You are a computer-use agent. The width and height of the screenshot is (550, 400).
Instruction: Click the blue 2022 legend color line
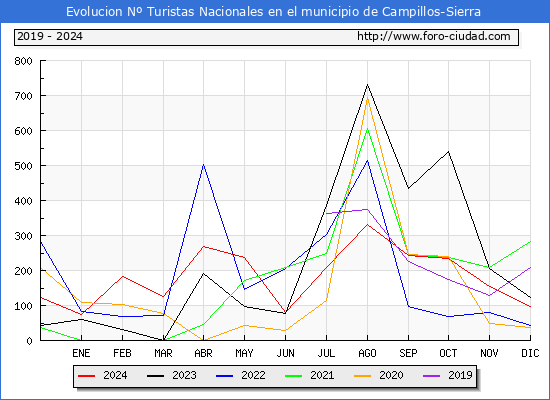224,376
